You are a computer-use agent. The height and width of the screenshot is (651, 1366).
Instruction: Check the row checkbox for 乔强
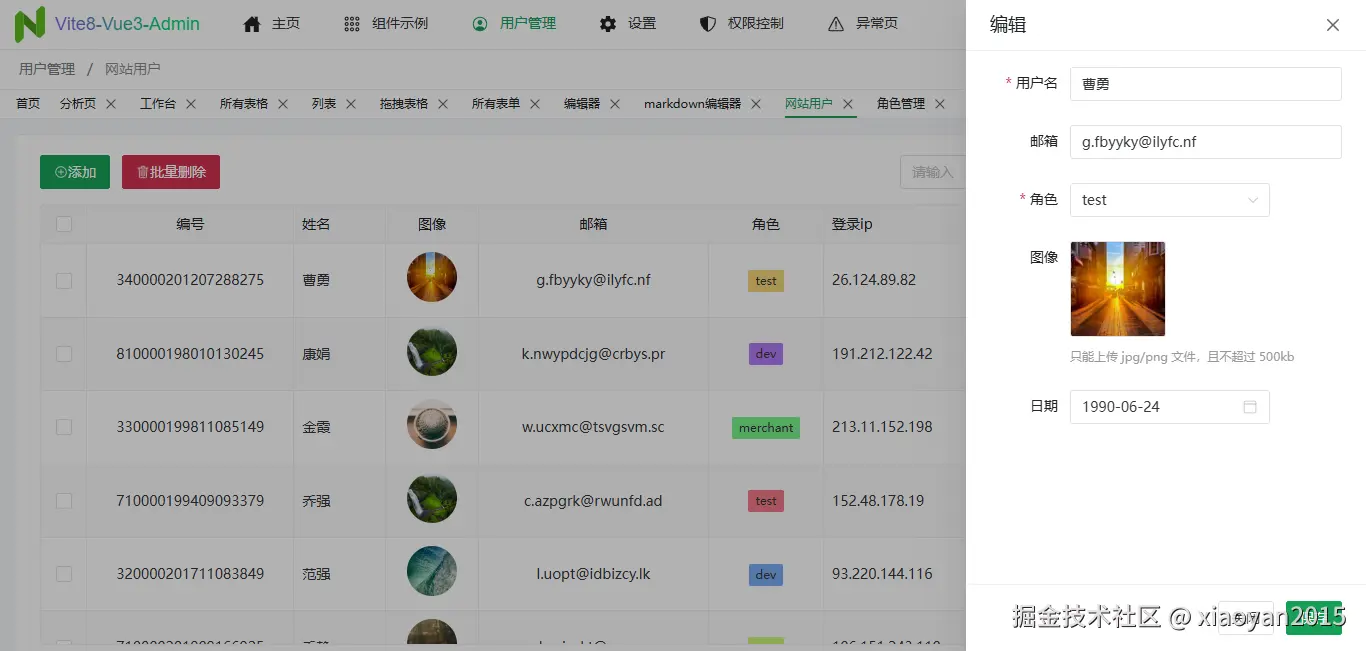pyautogui.click(x=64, y=501)
